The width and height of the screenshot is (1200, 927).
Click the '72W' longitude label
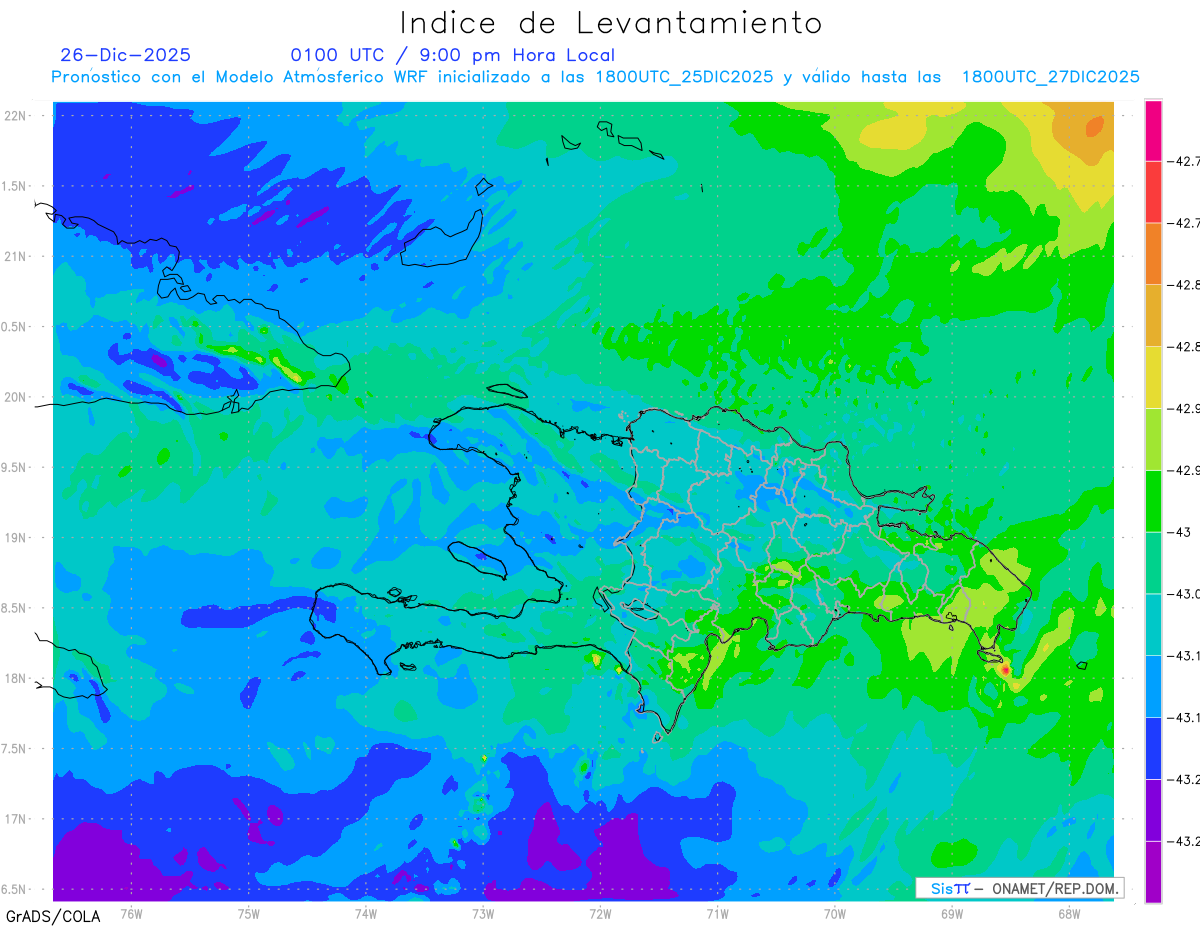[600, 913]
